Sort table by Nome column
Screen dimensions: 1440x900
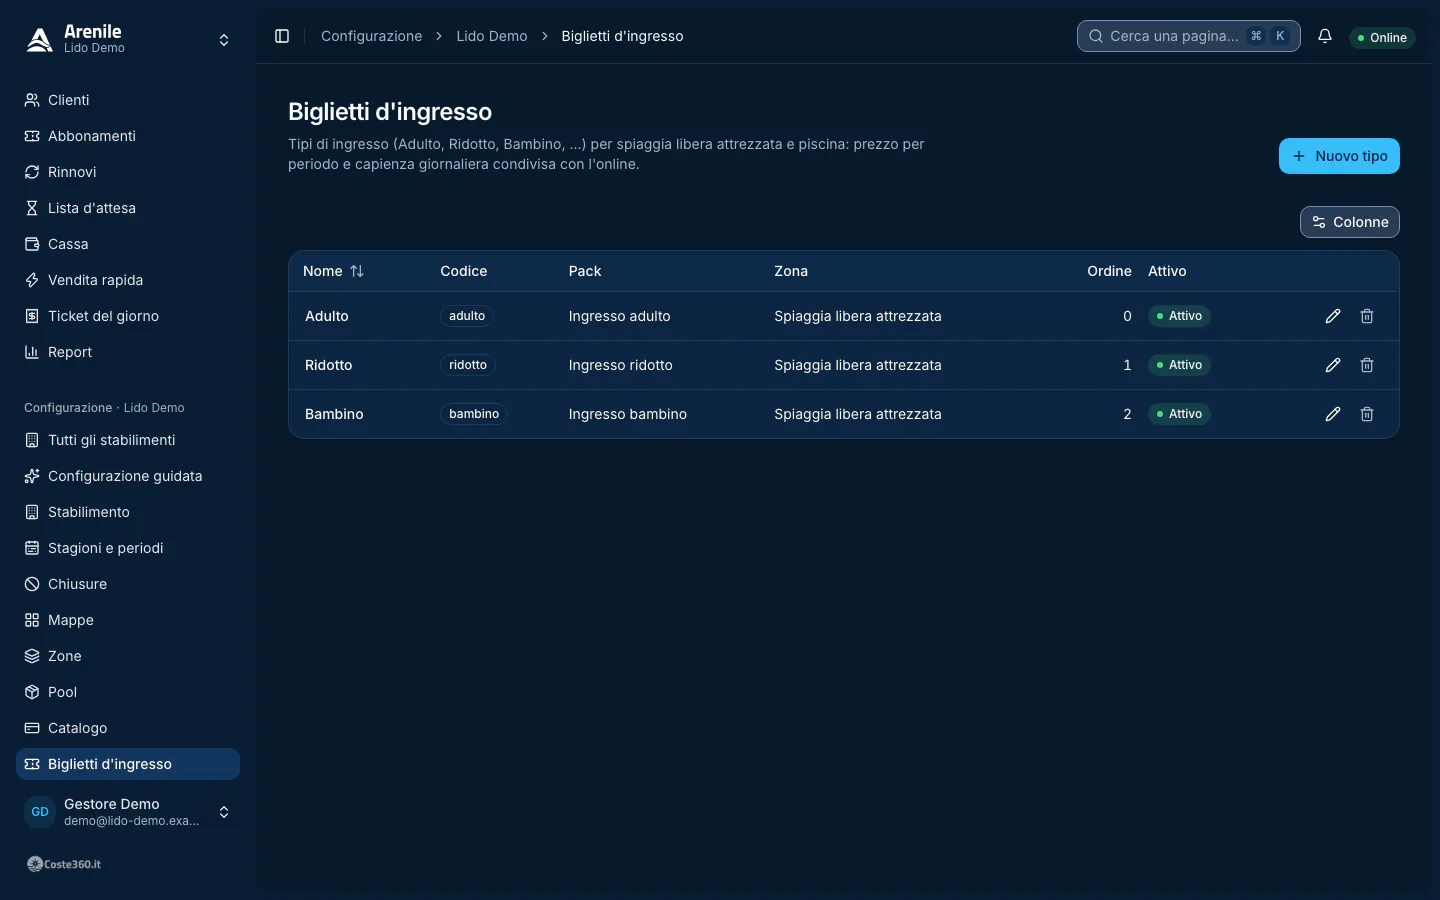334,271
